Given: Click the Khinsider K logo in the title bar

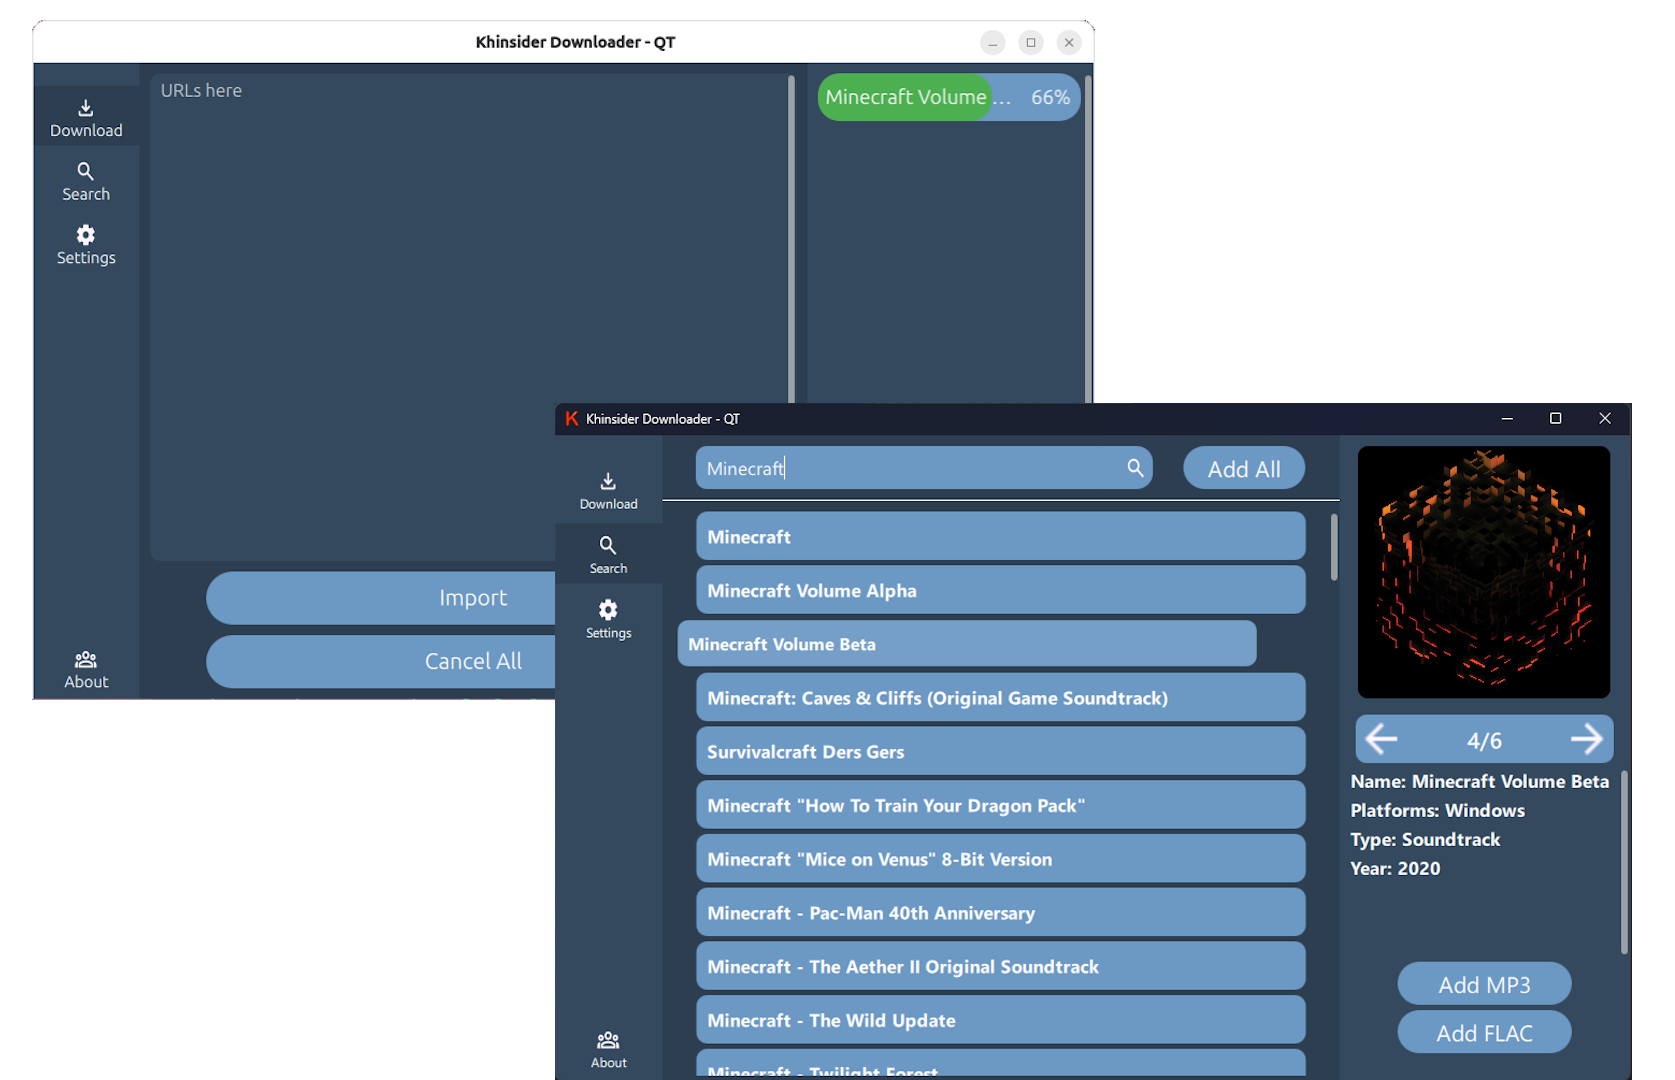Looking at the screenshot, I should pos(571,419).
